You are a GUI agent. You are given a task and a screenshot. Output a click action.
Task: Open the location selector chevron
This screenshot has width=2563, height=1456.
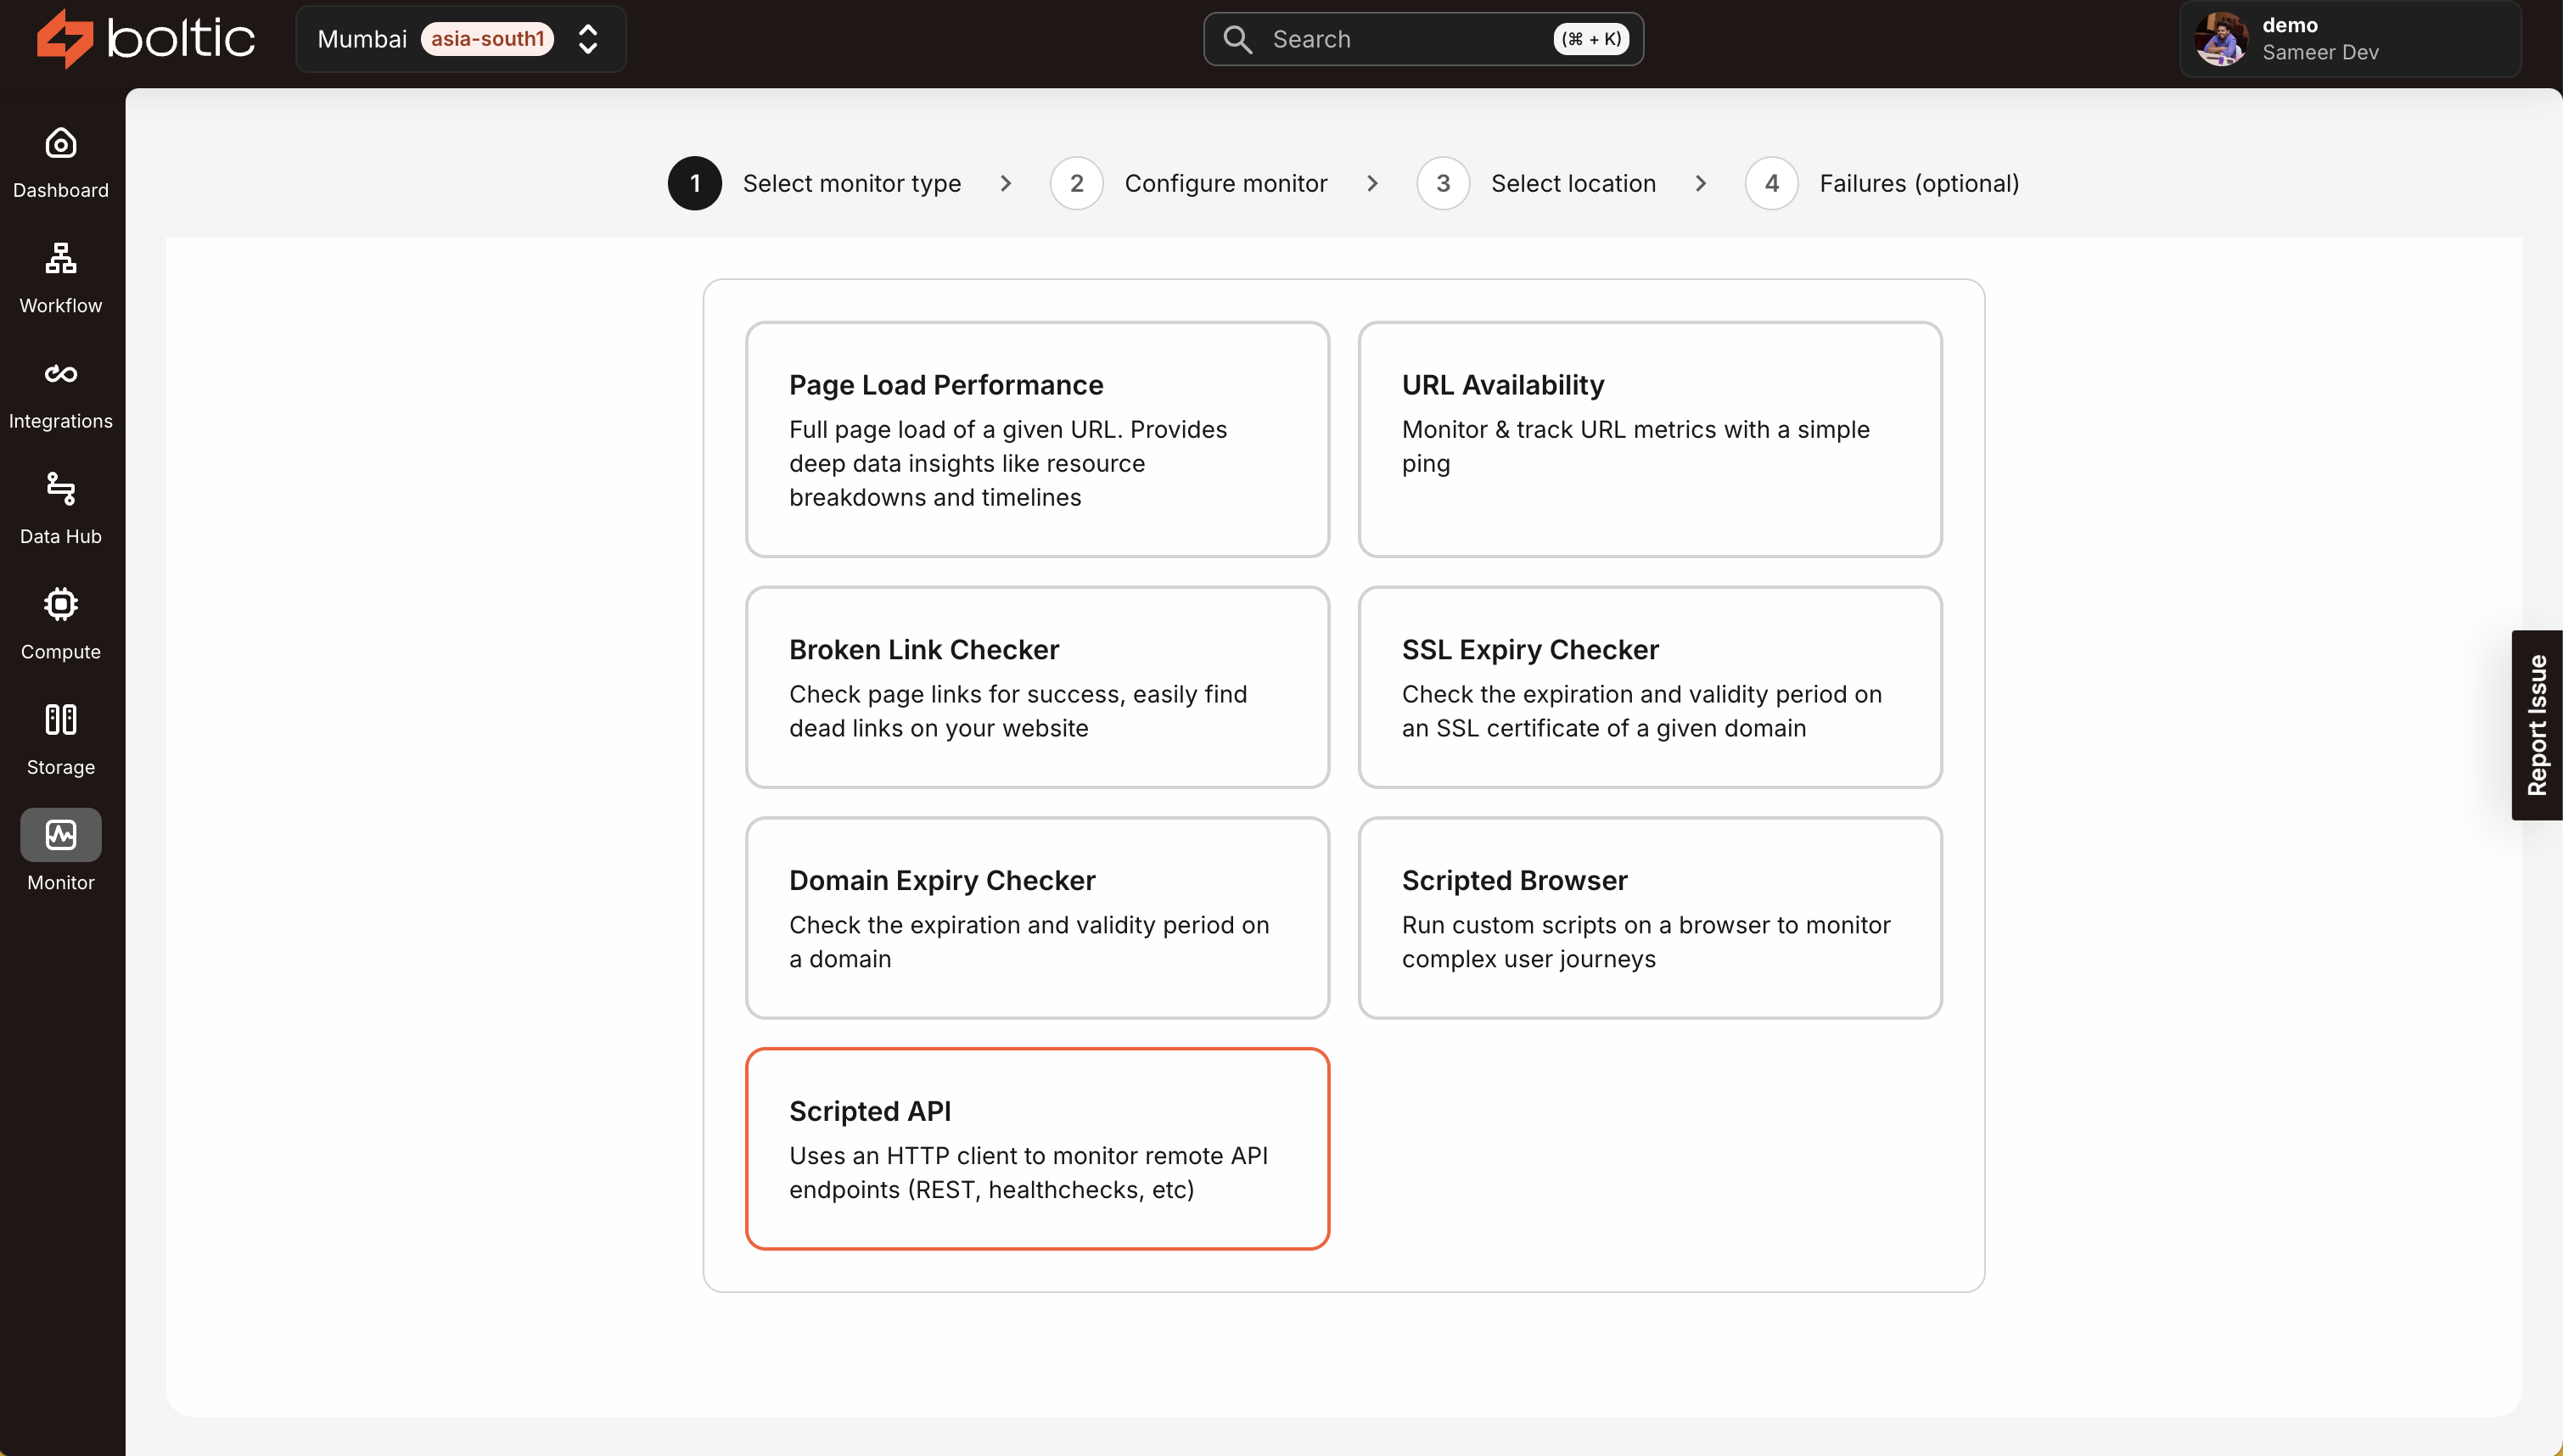coord(588,39)
